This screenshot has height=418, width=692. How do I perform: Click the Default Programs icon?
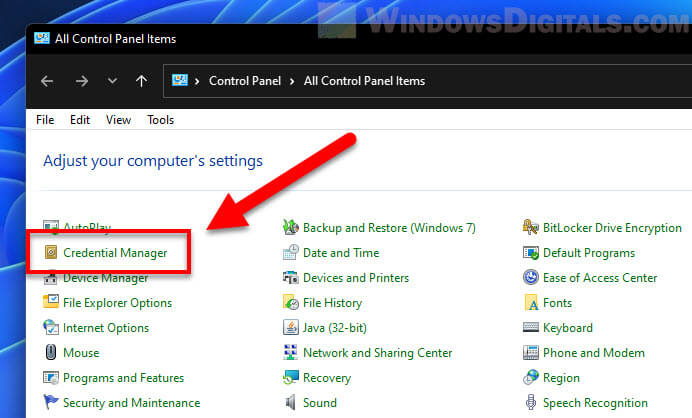(530, 252)
